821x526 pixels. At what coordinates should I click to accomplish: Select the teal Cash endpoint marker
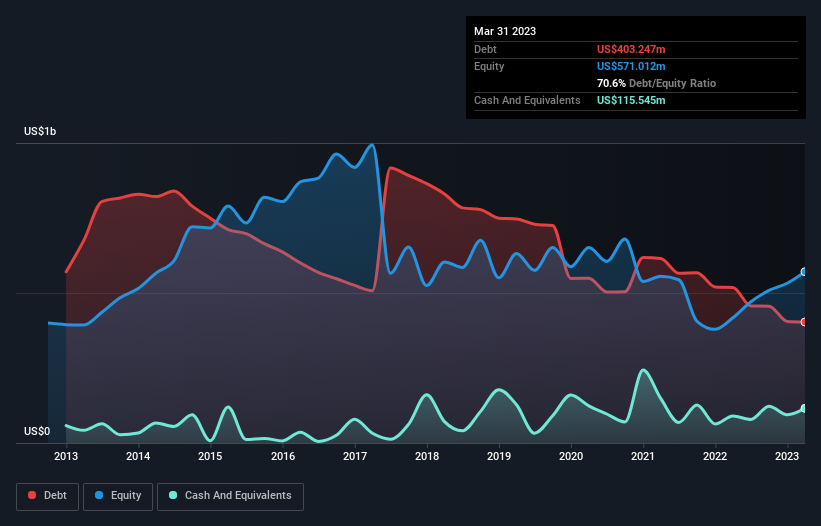(x=804, y=408)
